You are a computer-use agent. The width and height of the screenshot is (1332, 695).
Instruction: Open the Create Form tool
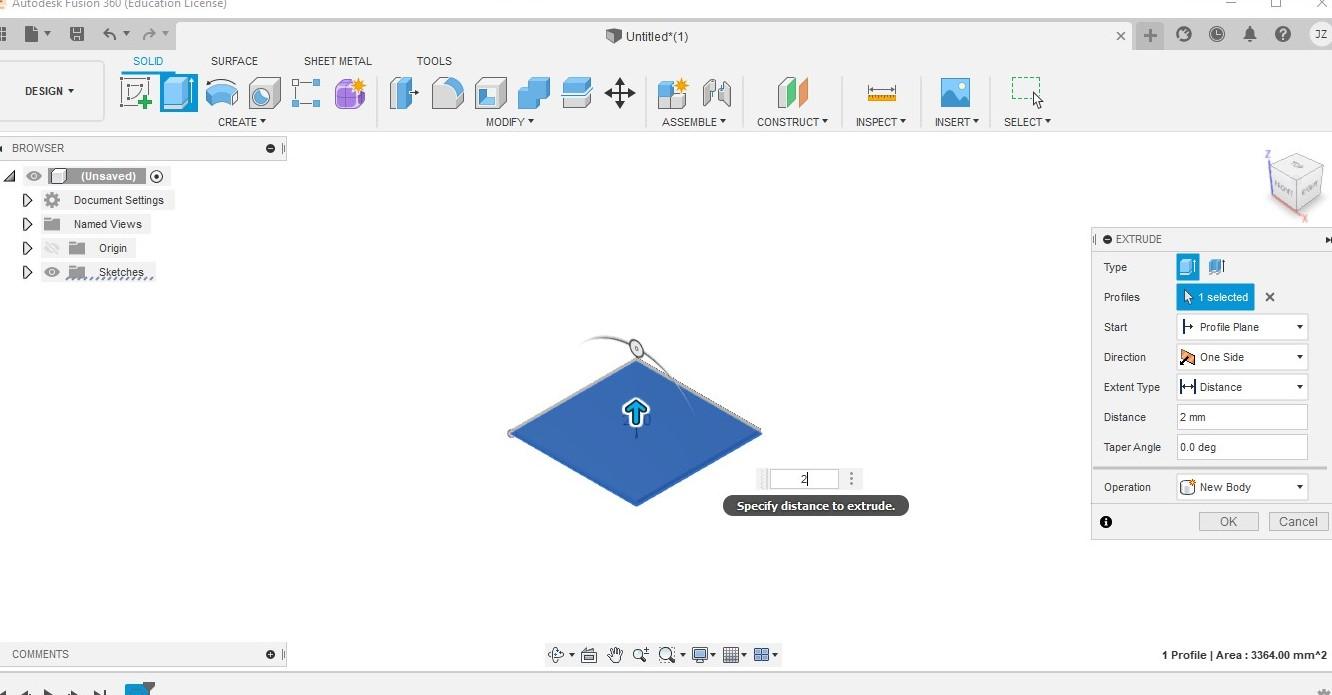pyautogui.click(x=350, y=93)
